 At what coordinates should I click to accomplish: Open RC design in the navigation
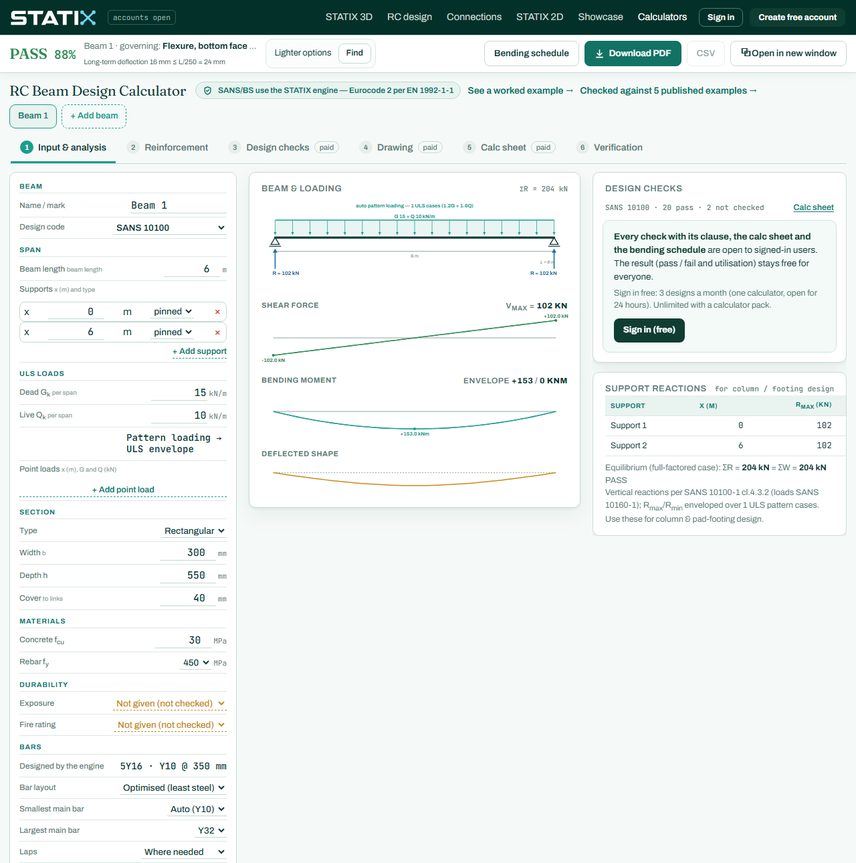pos(410,17)
